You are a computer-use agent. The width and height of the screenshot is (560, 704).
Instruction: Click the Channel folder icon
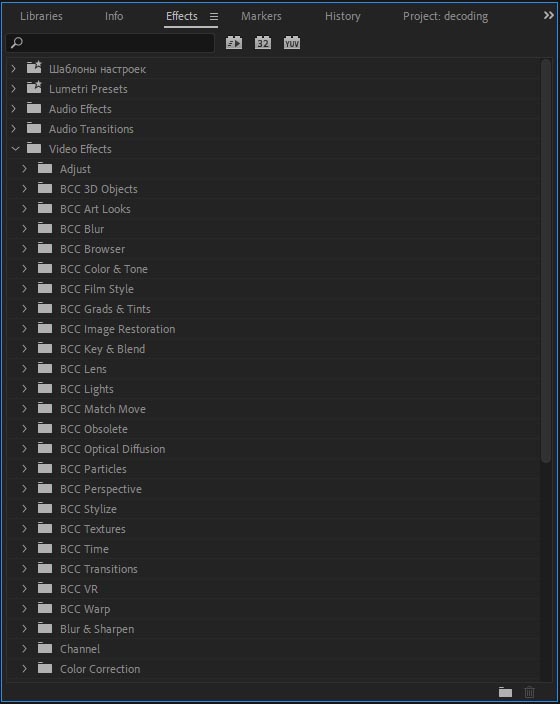(45, 648)
